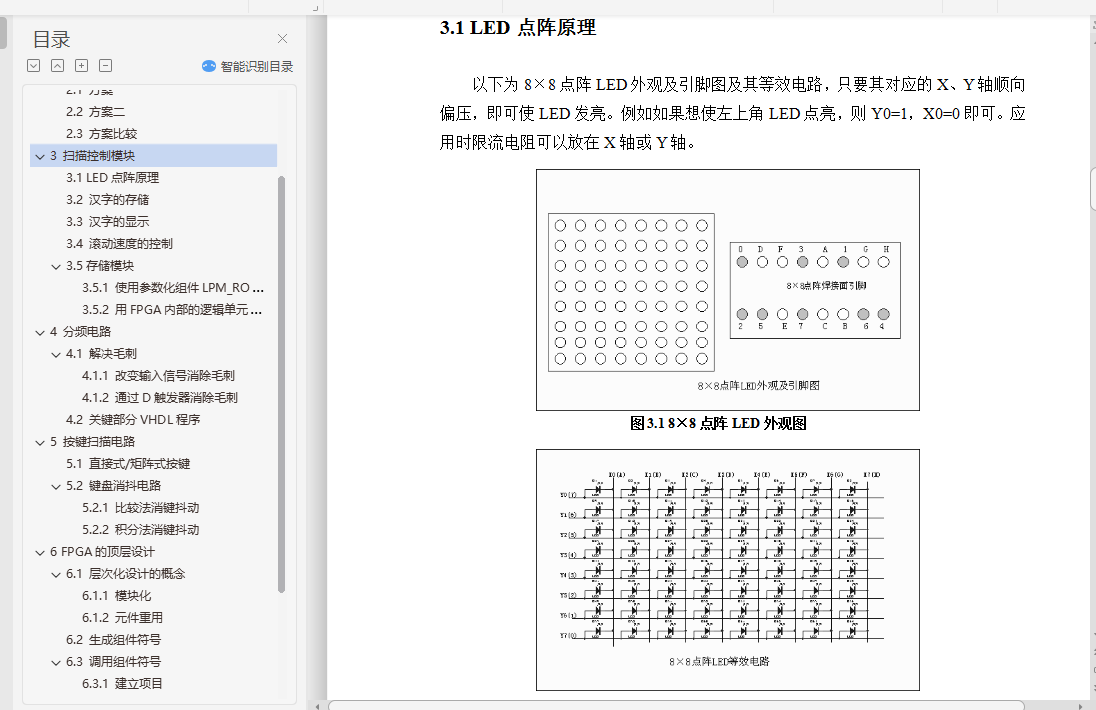Screen dimensions: 1096x710
Task: Close the 目录 outline panel
Action: pyautogui.click(x=282, y=38)
